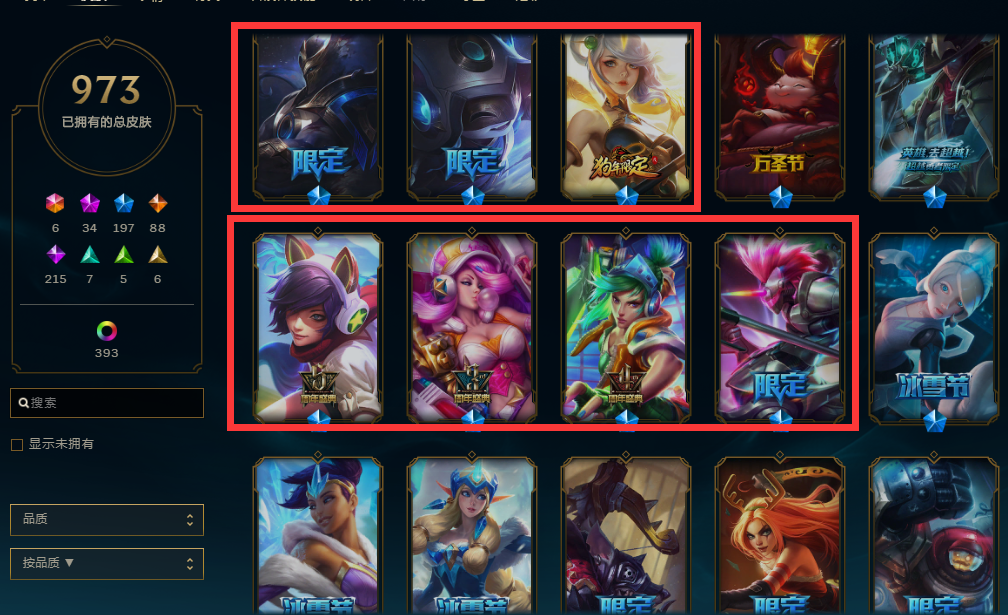The image size is (1008, 615).
Task: Open the 品质 dropdown
Action: (107, 520)
